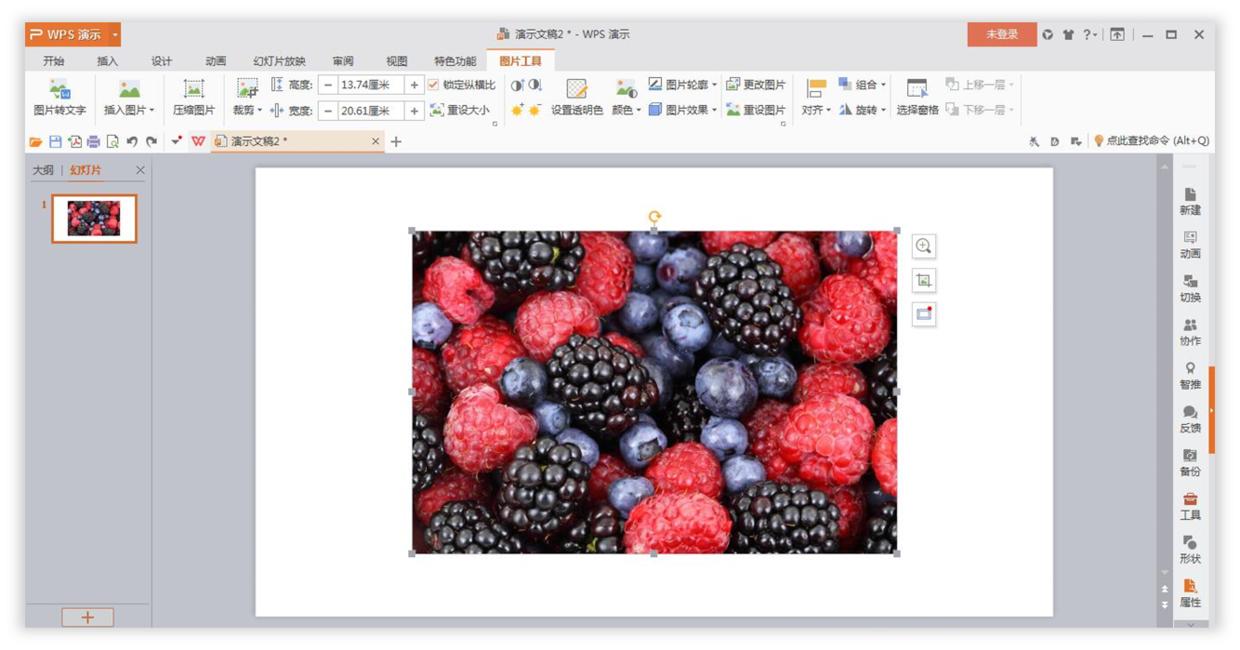Click the magnifier icon beside the image
1240x650 pixels.
921,244
